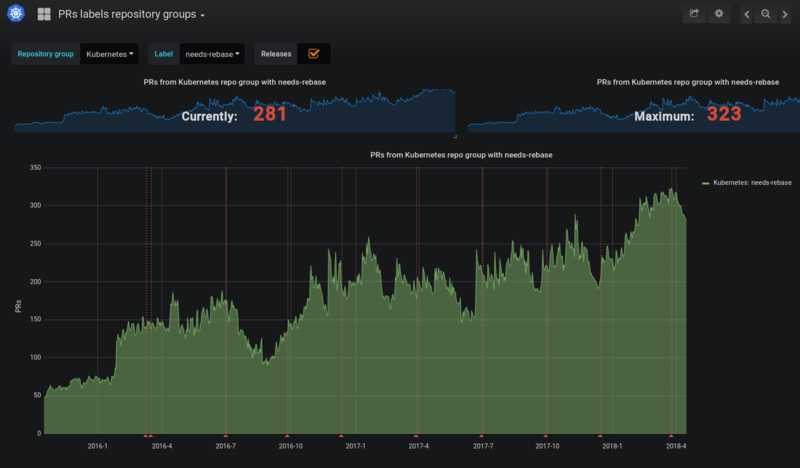Click the Releases variable label

click(x=276, y=54)
